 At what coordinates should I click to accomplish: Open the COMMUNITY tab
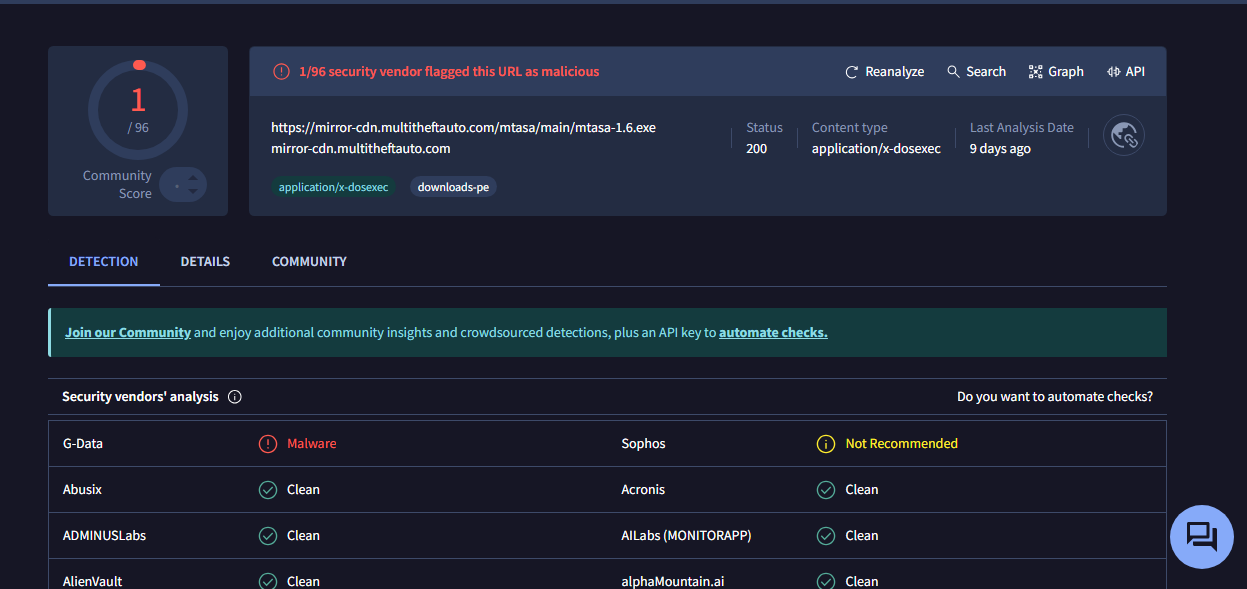(309, 262)
